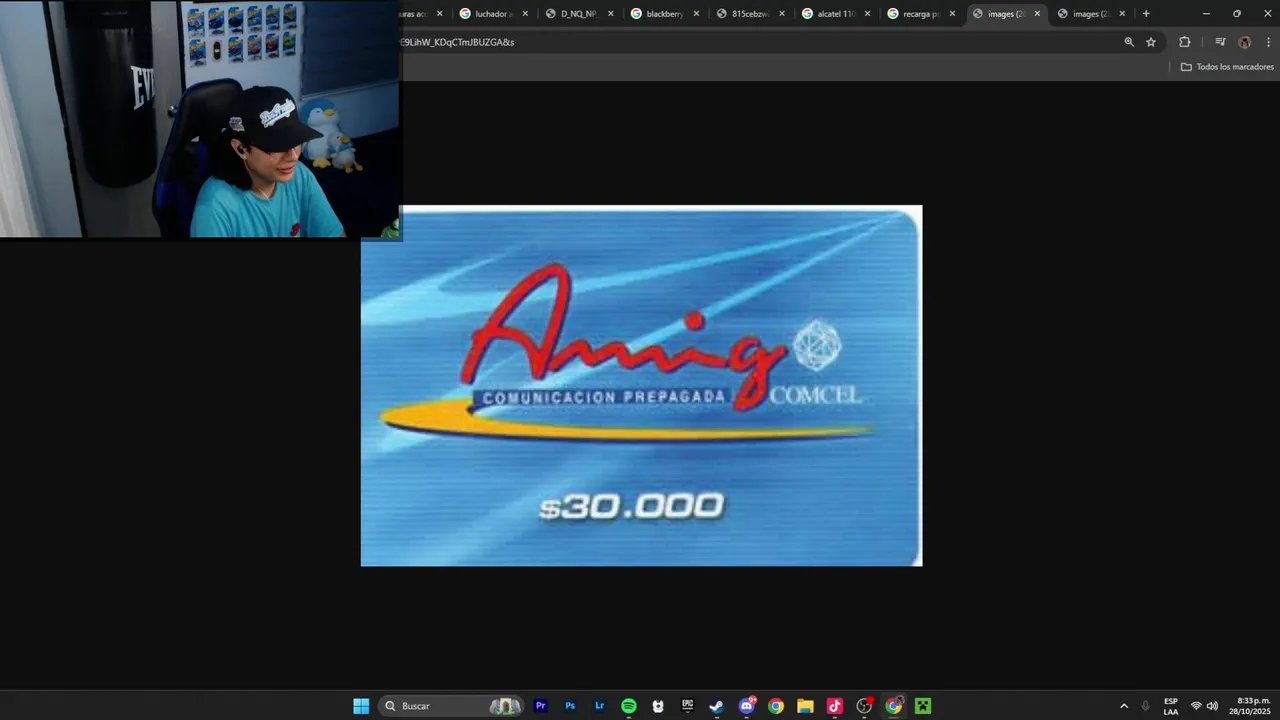
Task: Open TikTok from the taskbar
Action: 835,706
